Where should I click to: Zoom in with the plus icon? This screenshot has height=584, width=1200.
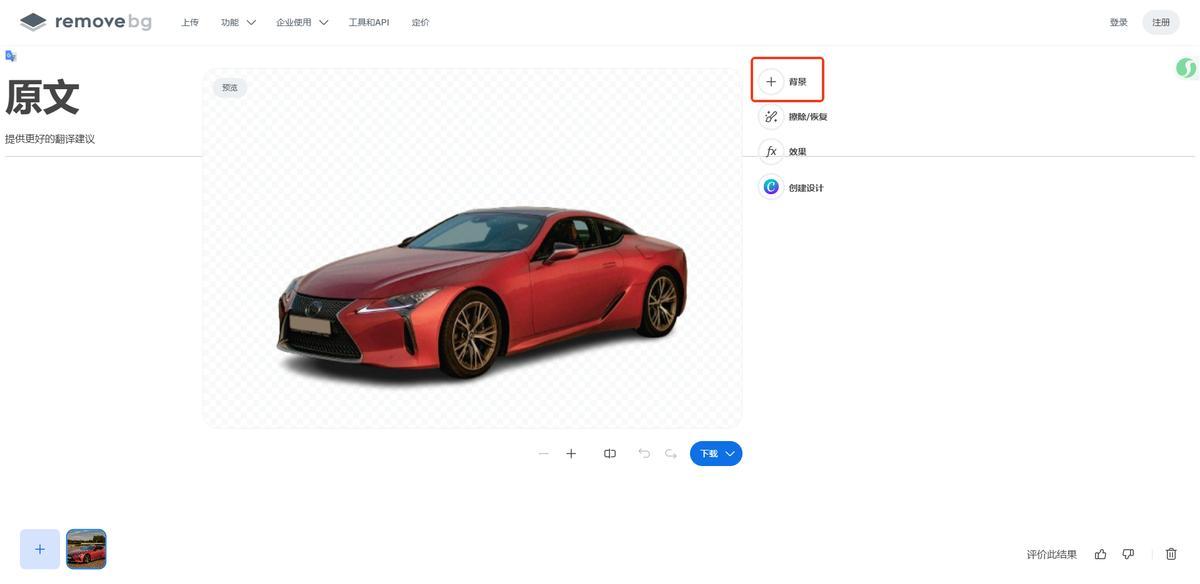(571, 454)
